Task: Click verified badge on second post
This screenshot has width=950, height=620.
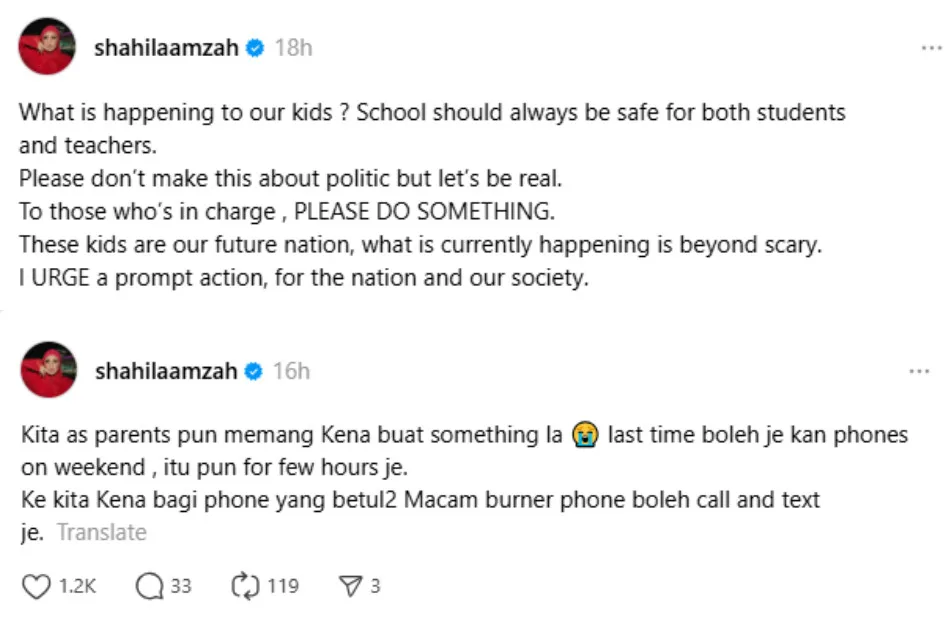Action: pyautogui.click(x=255, y=371)
